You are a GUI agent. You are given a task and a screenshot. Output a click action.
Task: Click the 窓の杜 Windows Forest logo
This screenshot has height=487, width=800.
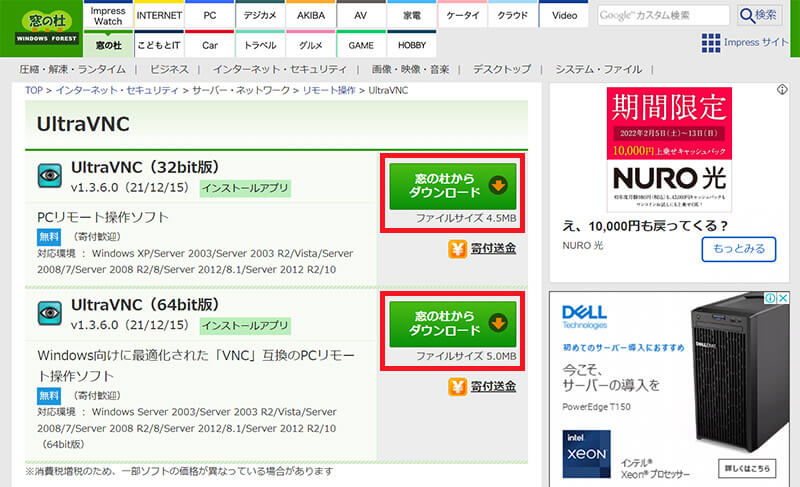(46, 28)
